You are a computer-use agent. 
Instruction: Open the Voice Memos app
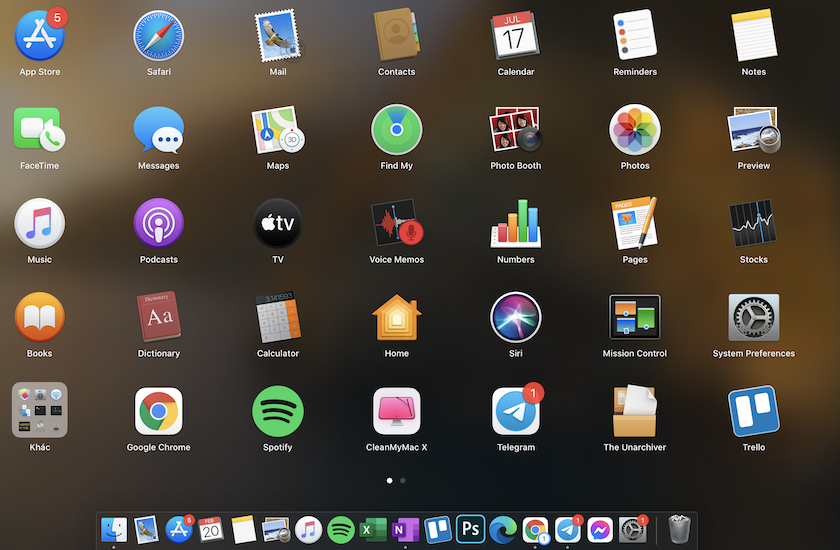tap(396, 224)
